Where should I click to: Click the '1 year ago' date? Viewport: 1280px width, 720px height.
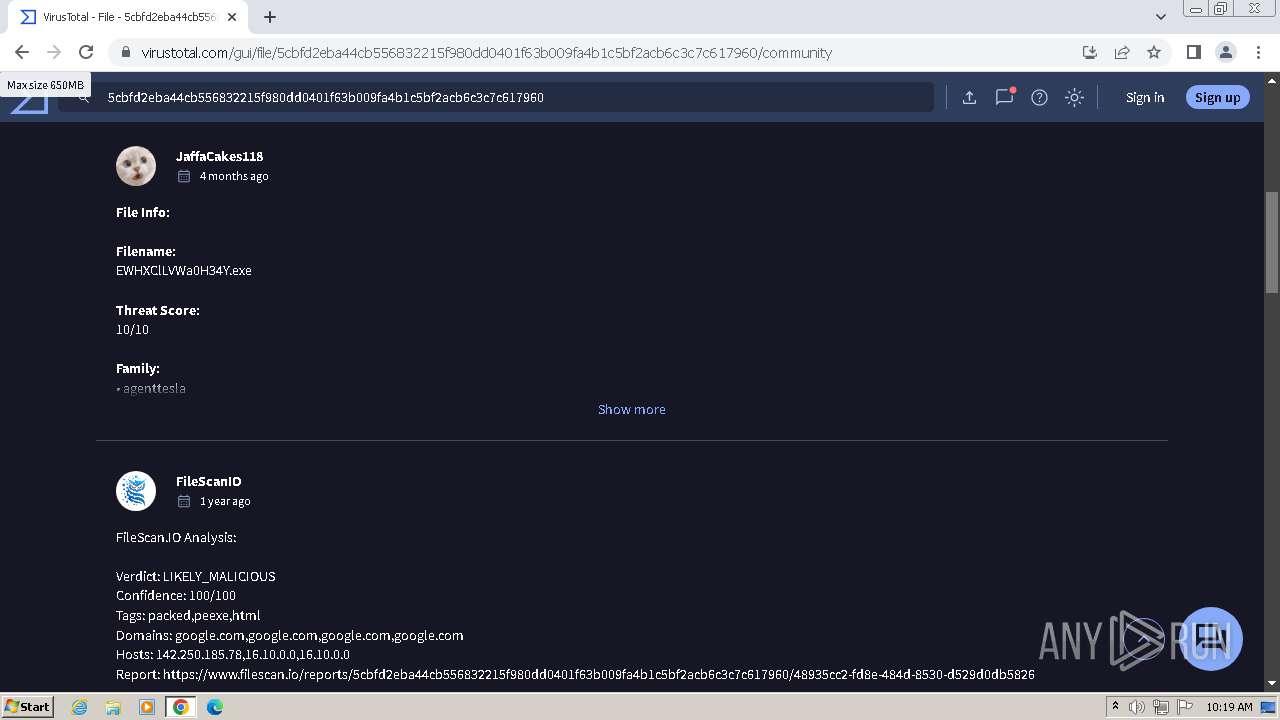coord(225,501)
